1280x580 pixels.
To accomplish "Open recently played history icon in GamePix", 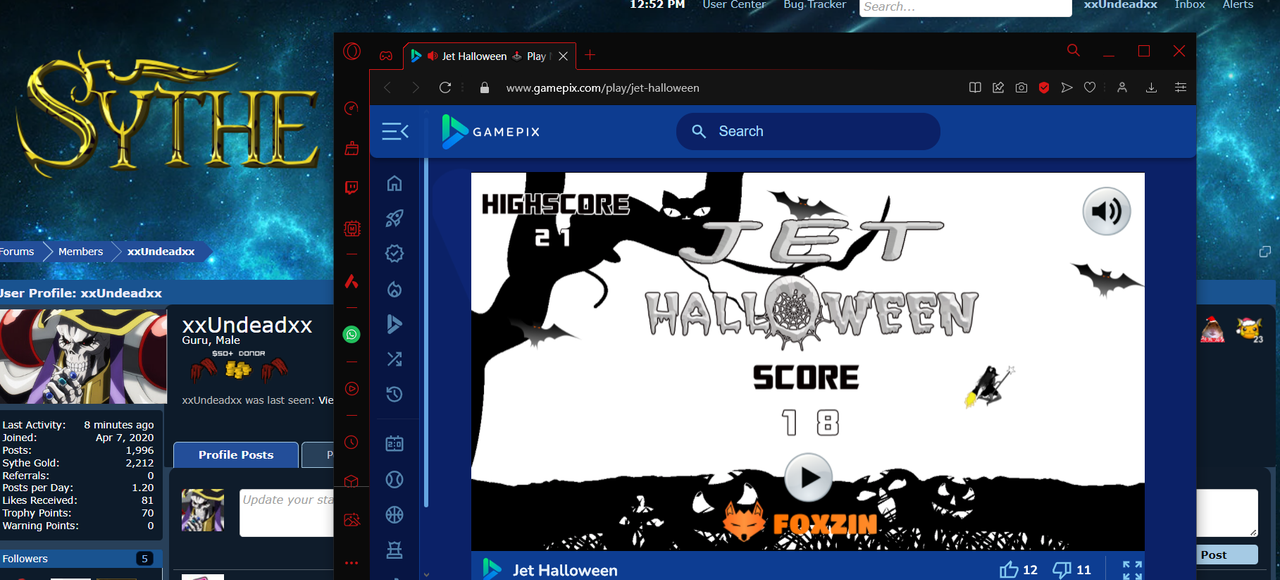I will click(395, 394).
